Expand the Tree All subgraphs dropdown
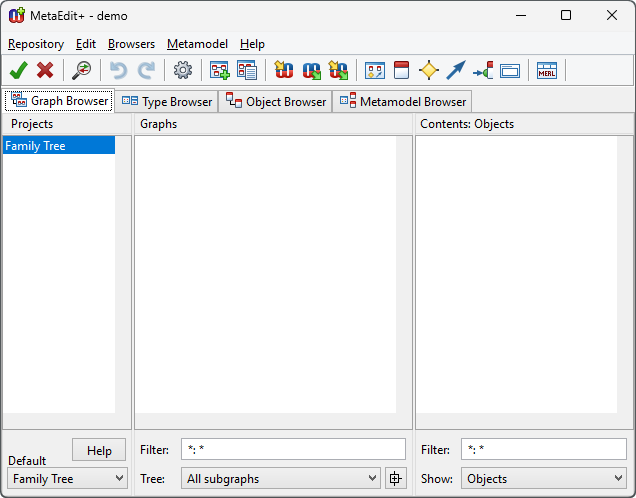This screenshot has width=636, height=498. click(281, 479)
